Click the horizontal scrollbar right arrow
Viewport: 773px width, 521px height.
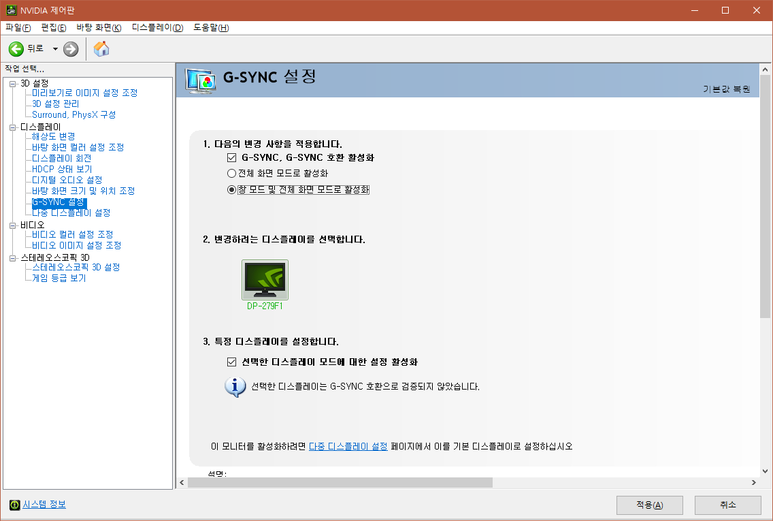754,483
